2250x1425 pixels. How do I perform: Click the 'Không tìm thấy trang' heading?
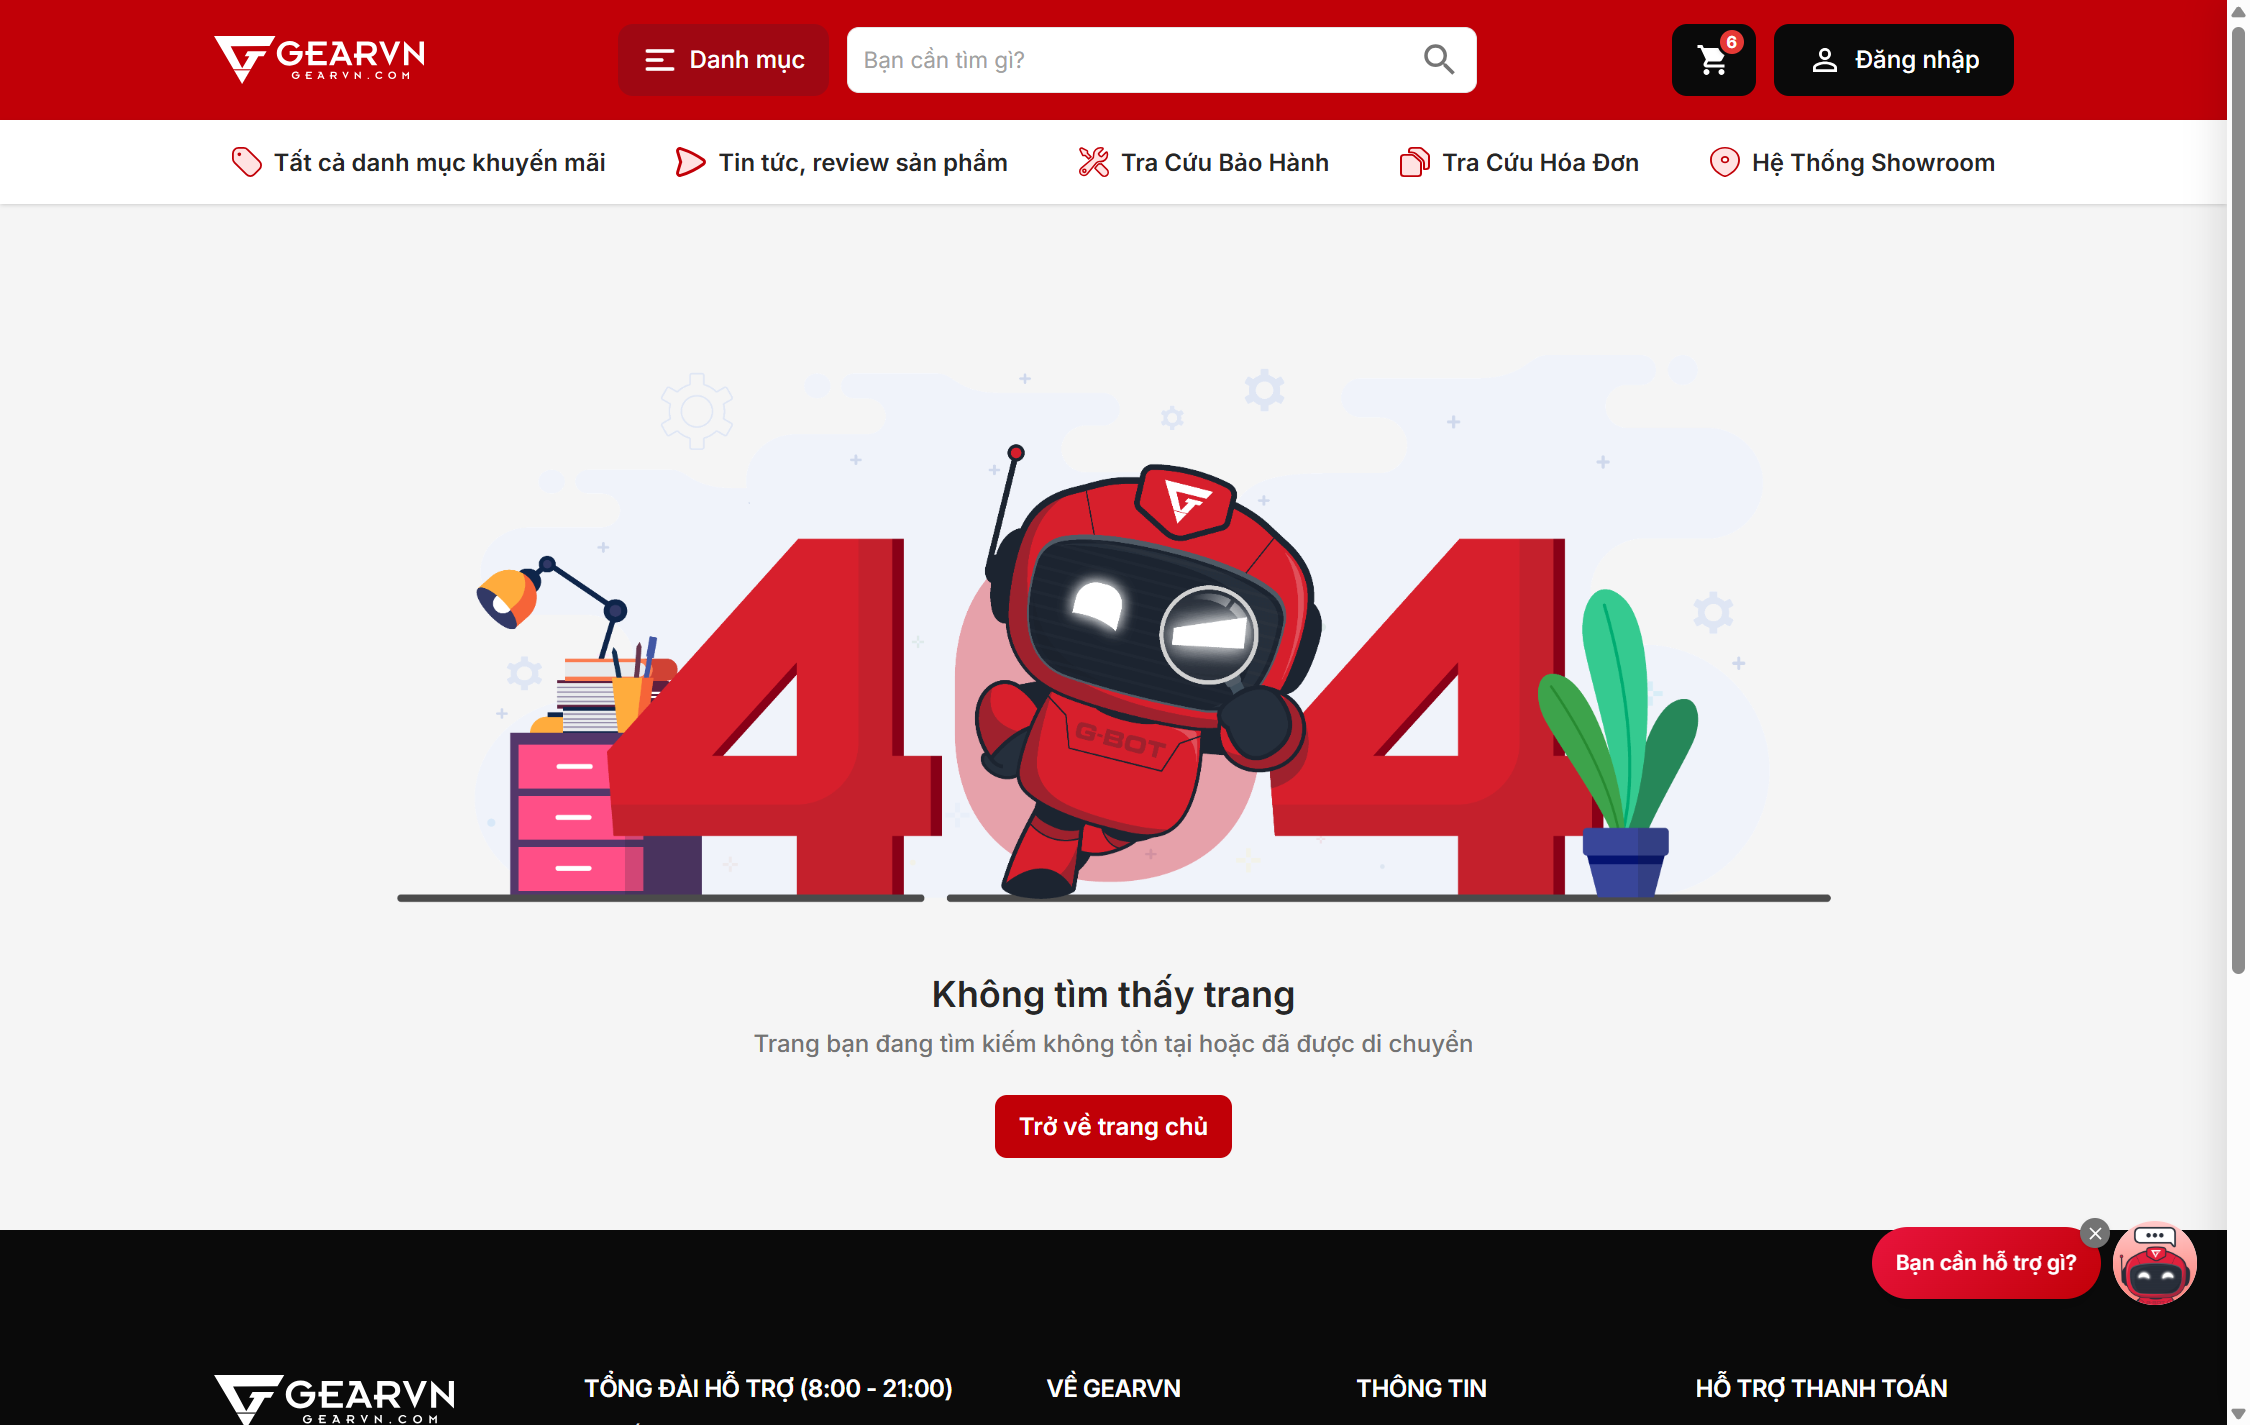[1113, 994]
